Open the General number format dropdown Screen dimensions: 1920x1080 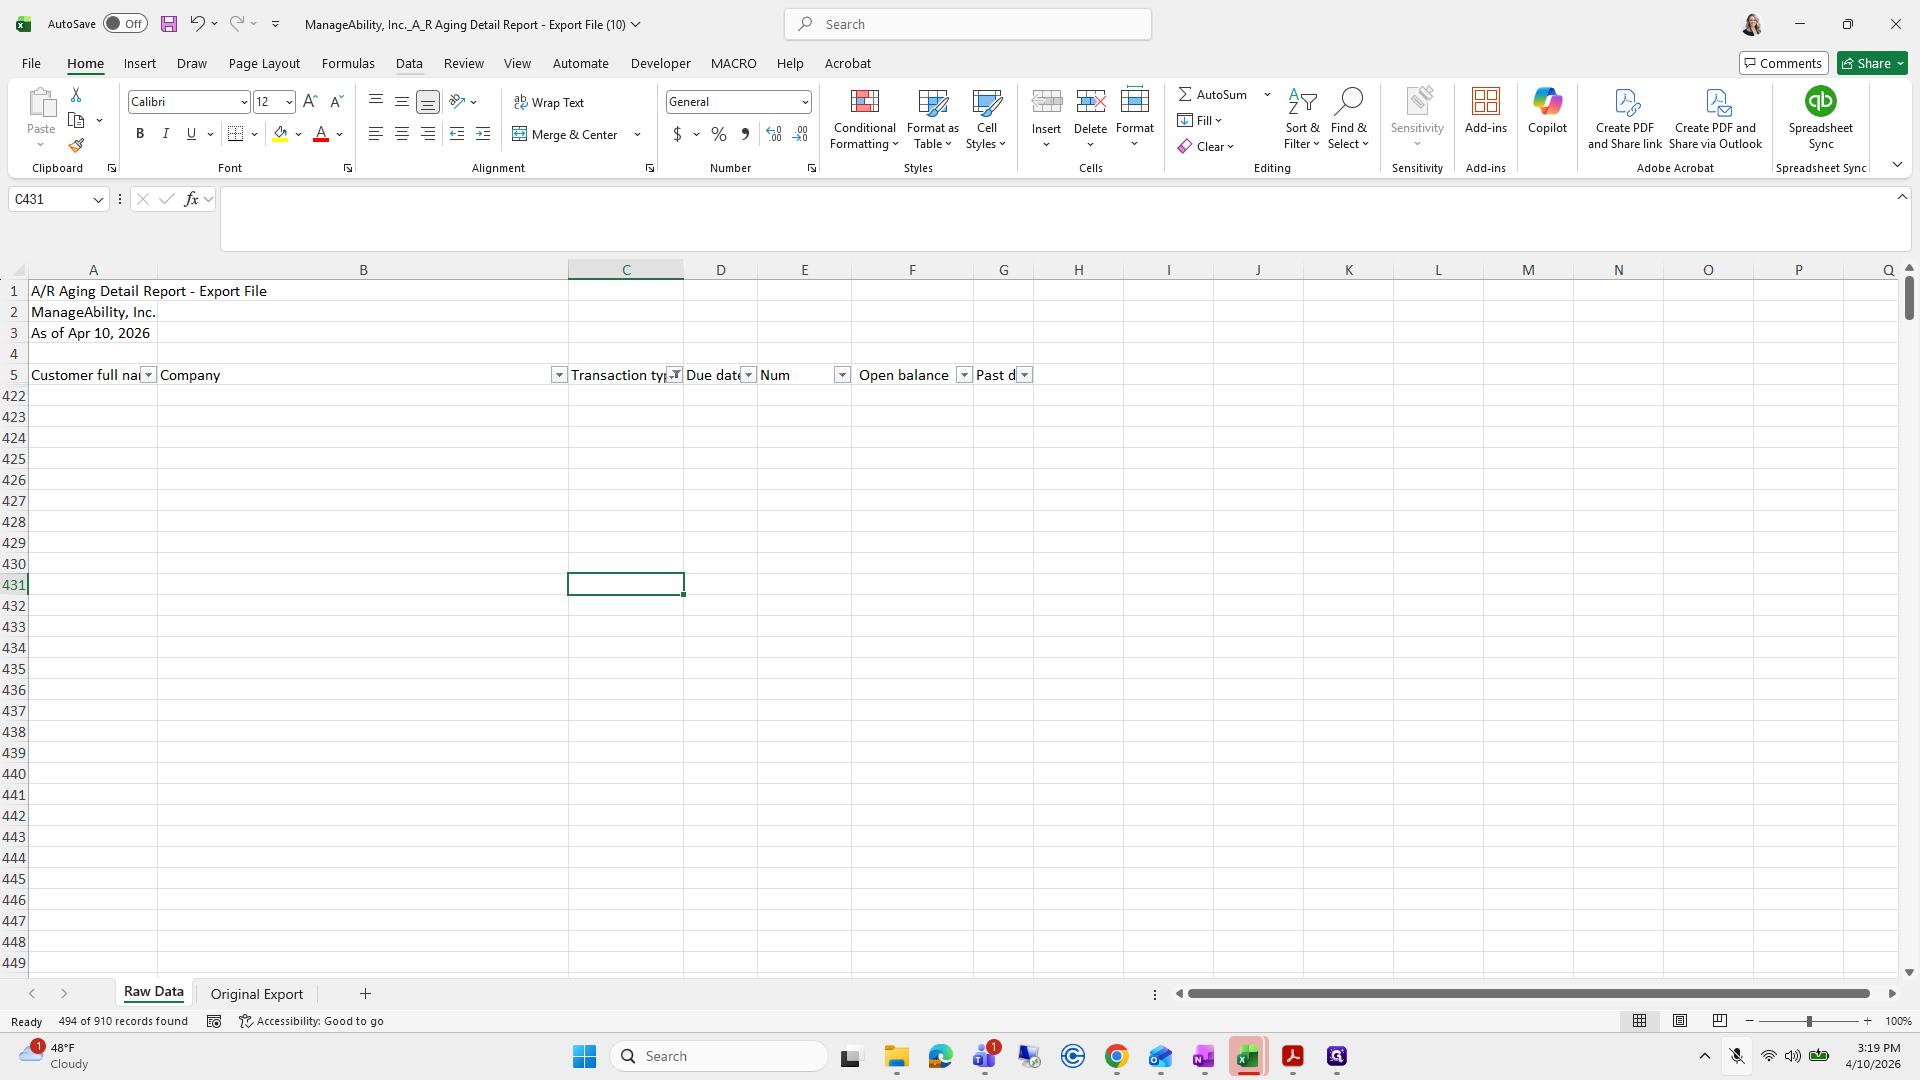(x=805, y=102)
